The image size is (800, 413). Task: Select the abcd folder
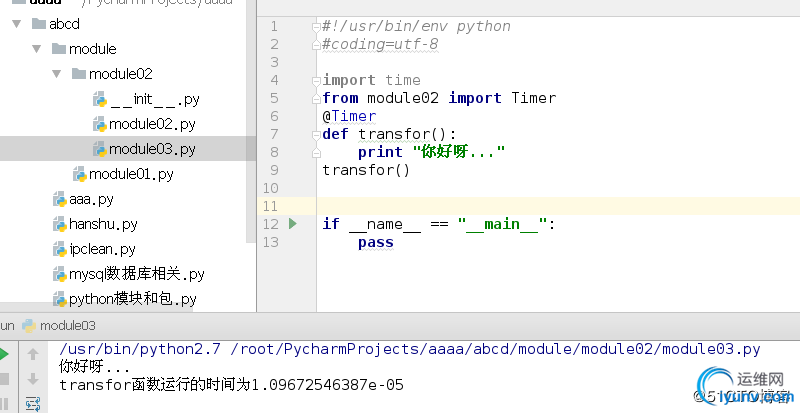coord(56,24)
